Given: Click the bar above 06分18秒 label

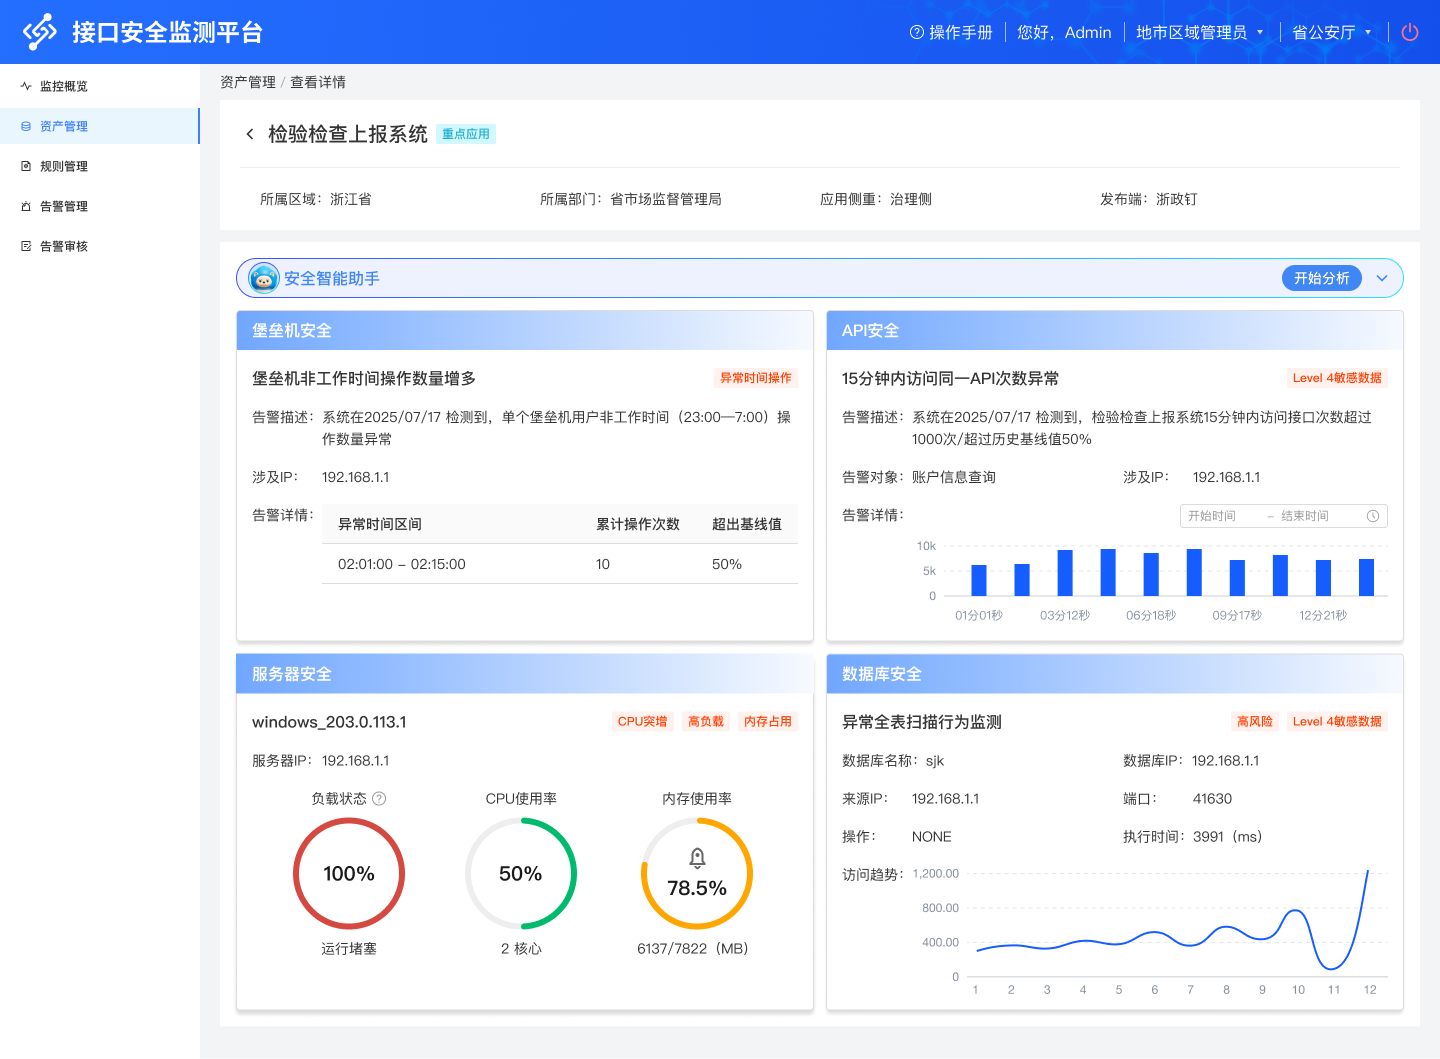Looking at the screenshot, I should (x=1151, y=574).
